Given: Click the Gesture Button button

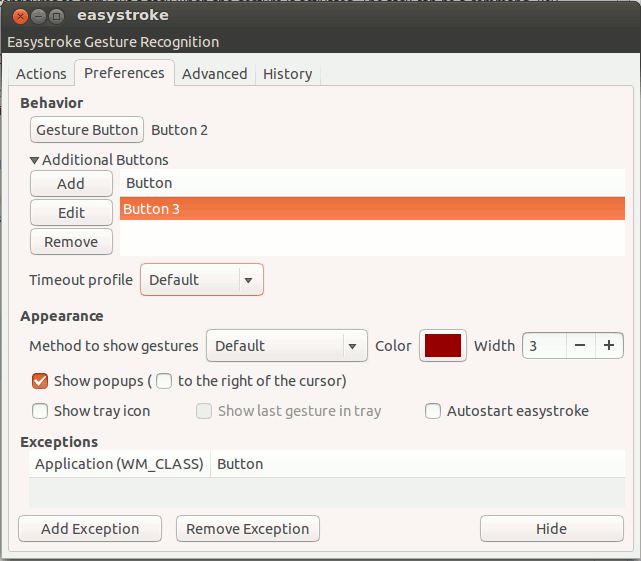Looking at the screenshot, I should 87,130.
